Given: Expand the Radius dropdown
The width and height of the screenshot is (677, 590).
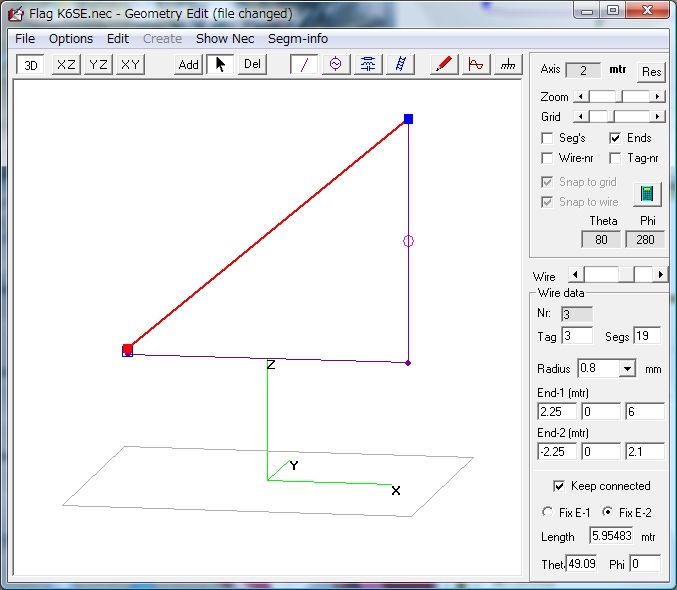Looking at the screenshot, I should pyautogui.click(x=627, y=369).
